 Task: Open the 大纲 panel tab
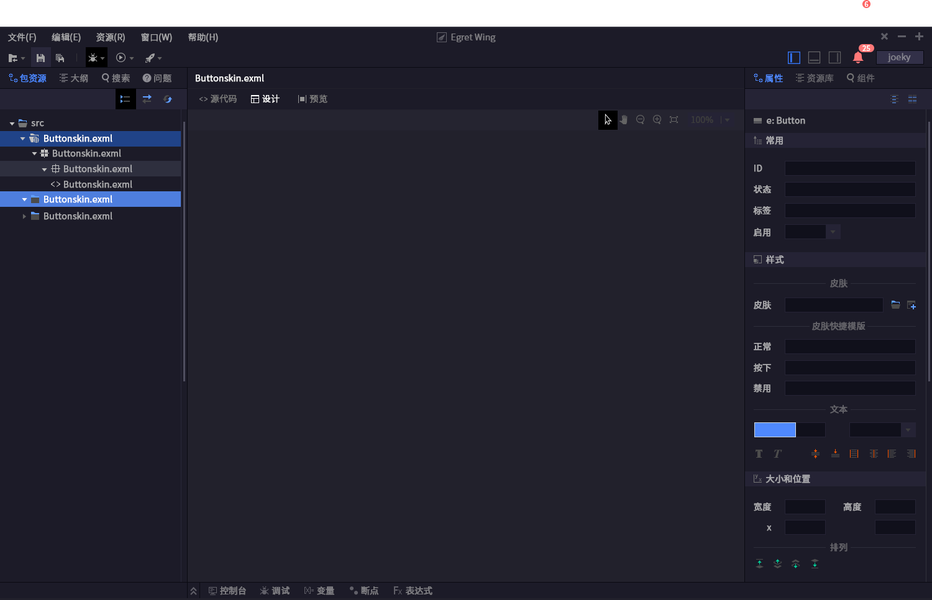click(74, 78)
